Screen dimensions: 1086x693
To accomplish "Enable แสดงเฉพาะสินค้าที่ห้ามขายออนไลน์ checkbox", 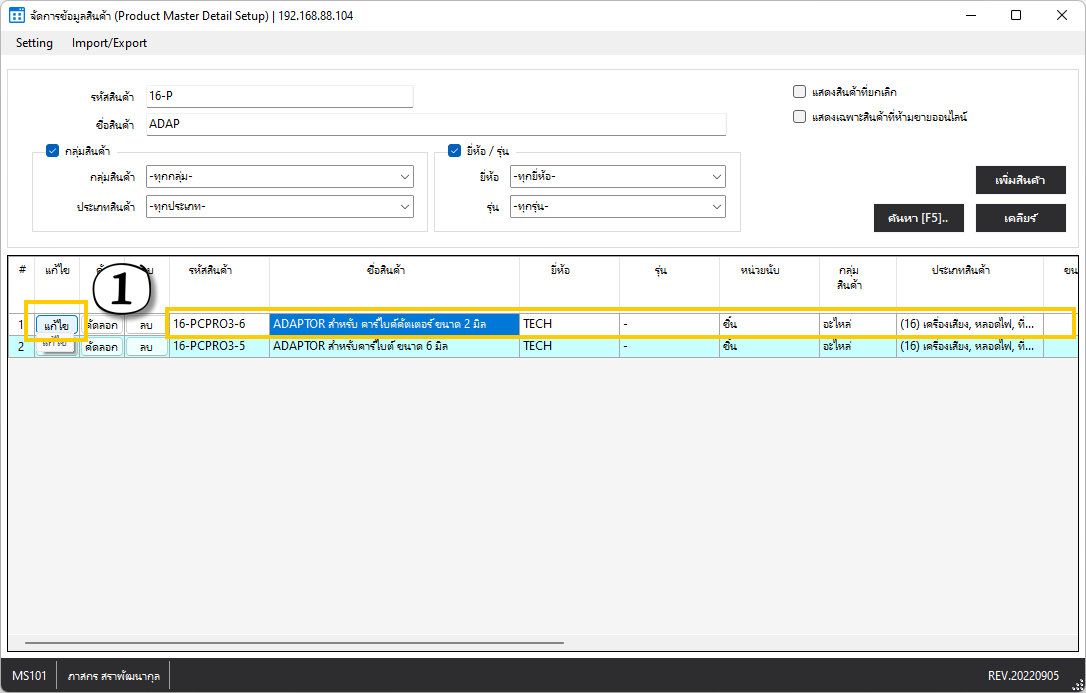I will click(799, 116).
